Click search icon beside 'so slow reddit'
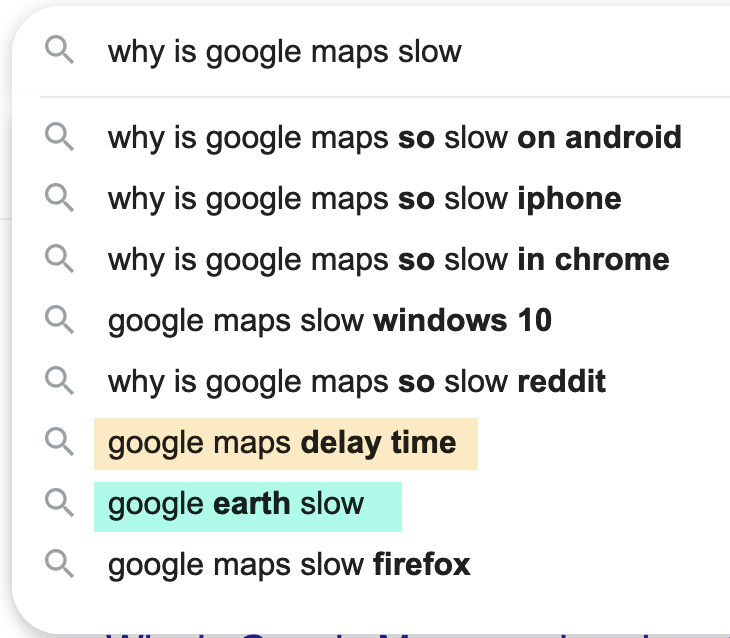This screenshot has width=730, height=638. pyautogui.click(x=60, y=381)
